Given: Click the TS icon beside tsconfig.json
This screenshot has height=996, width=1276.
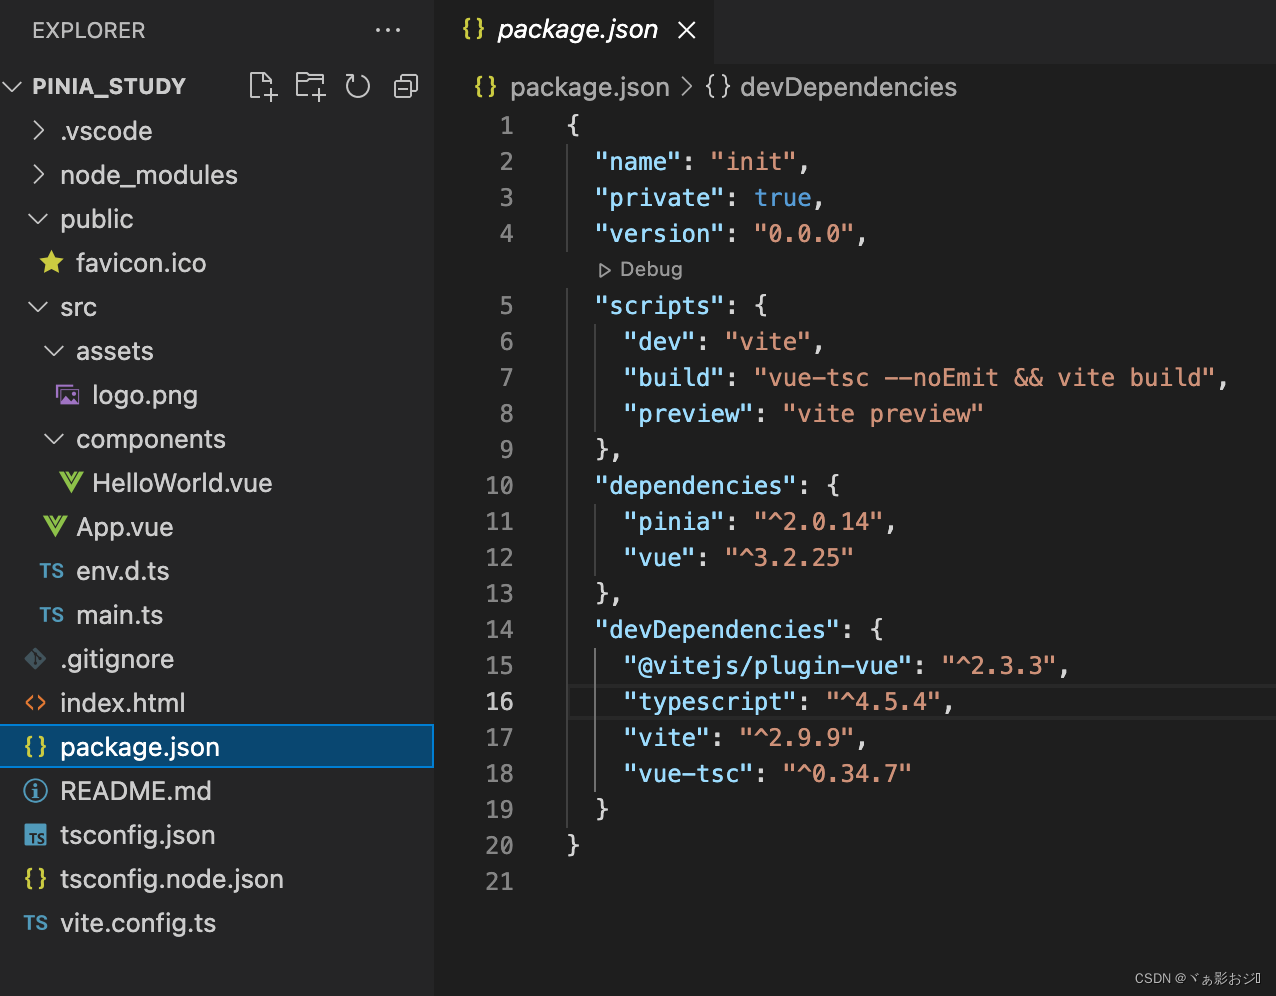Looking at the screenshot, I should [x=35, y=836].
